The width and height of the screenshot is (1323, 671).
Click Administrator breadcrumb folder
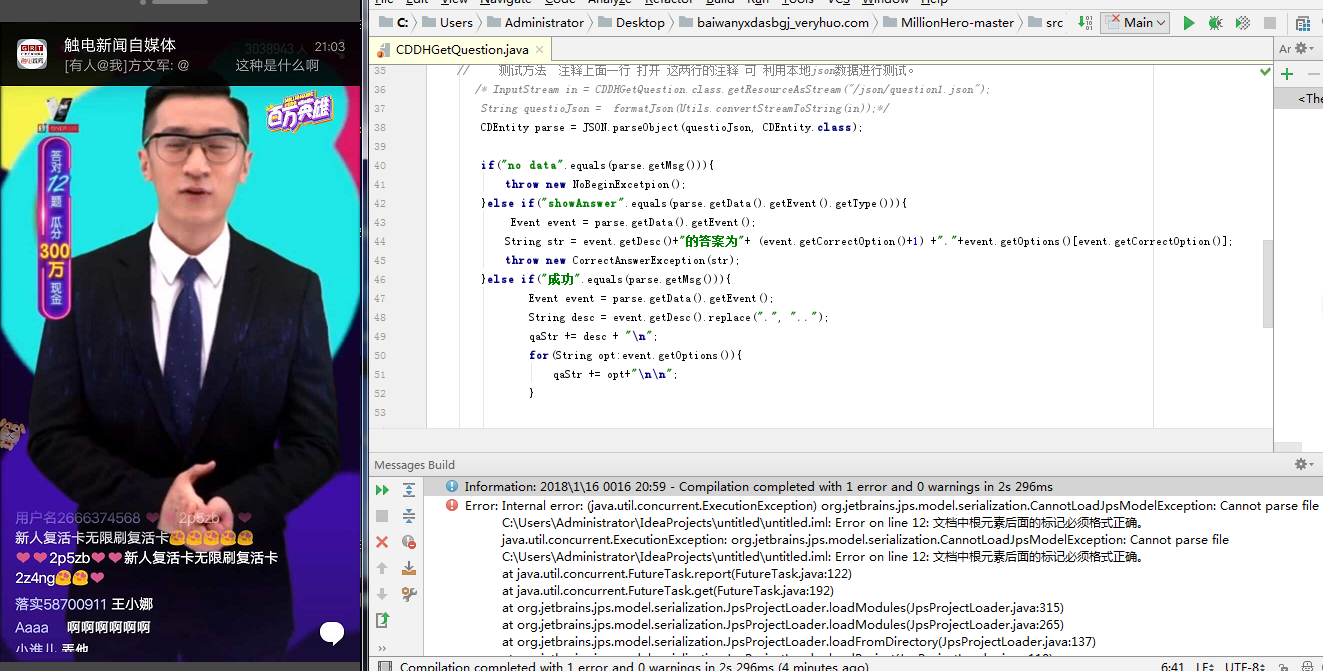[535, 22]
